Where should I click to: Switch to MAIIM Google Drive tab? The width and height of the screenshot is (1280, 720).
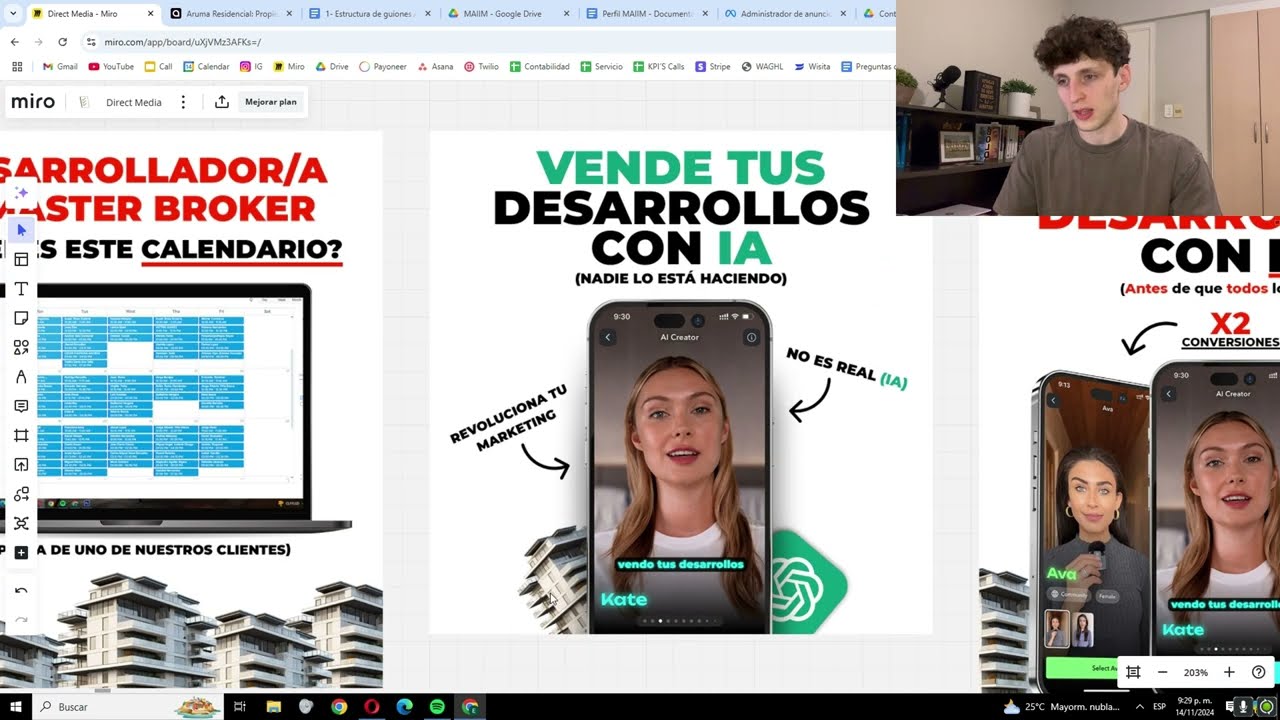click(x=506, y=14)
